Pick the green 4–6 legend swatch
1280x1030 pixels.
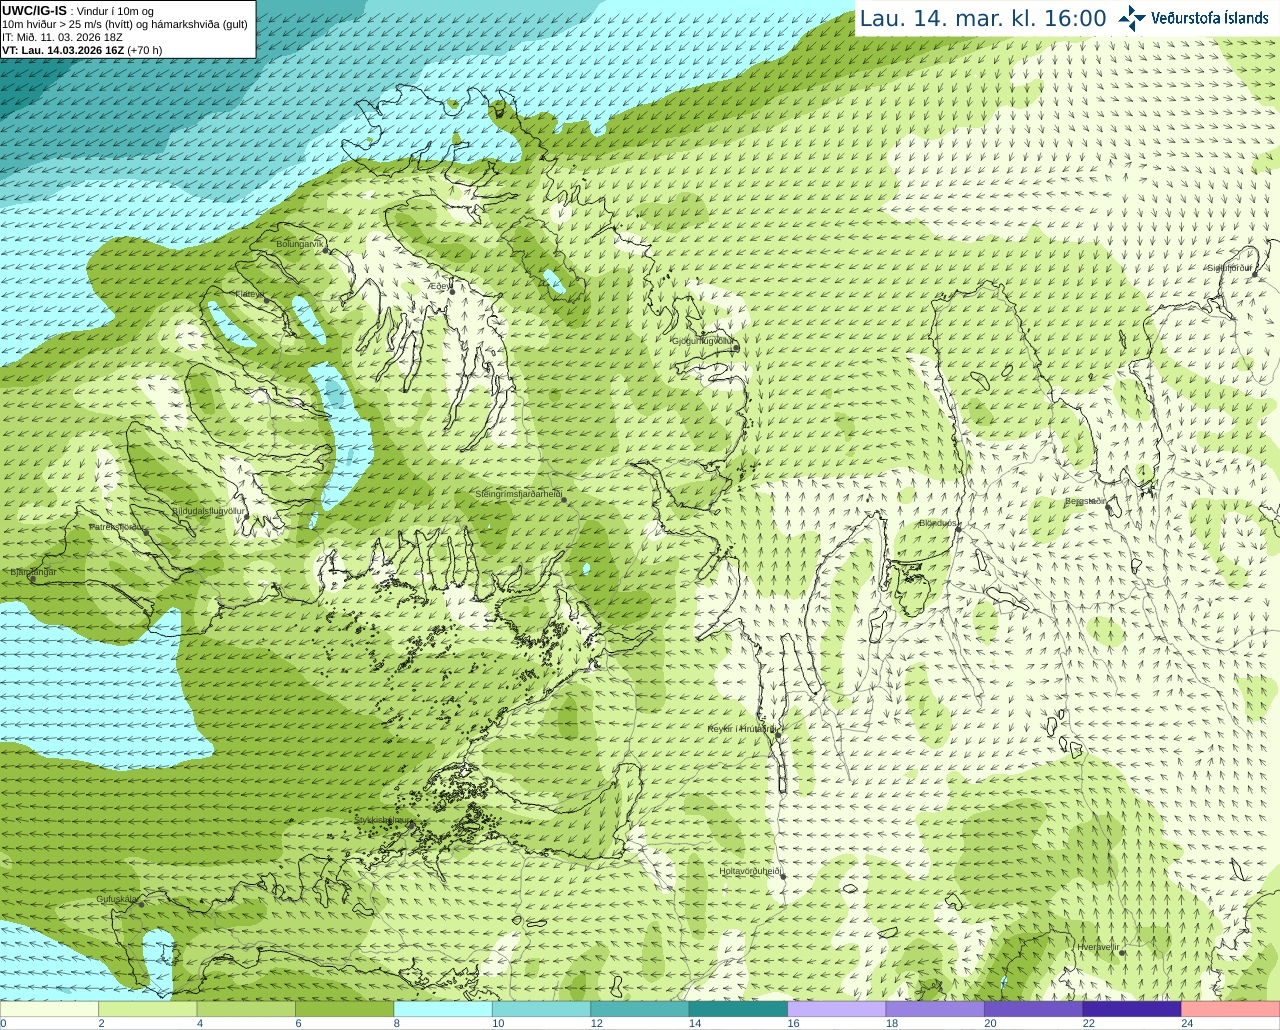(x=246, y=1009)
